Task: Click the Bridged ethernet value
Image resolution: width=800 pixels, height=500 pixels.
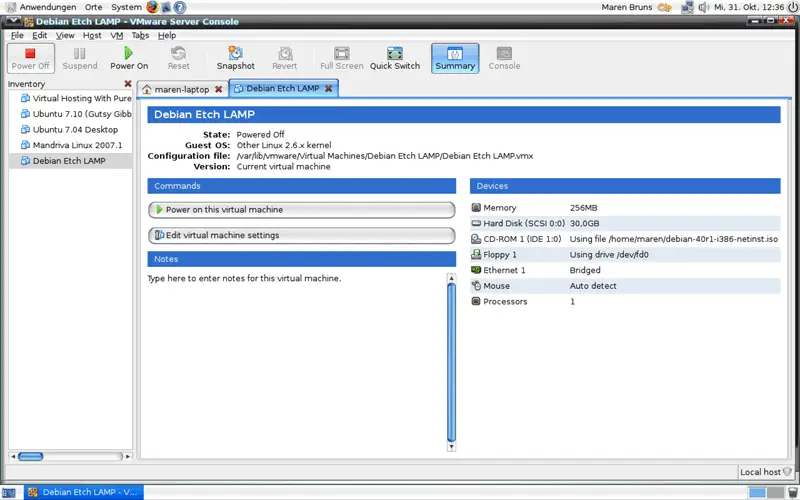Action: 585,270
